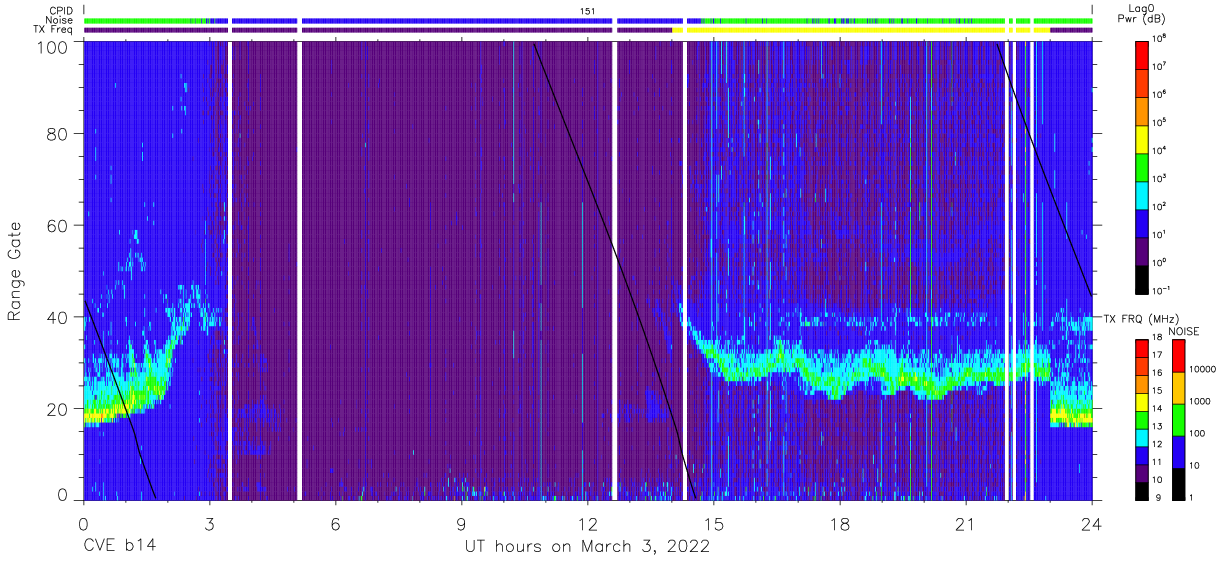Click x-axis tick label 9
The image size is (1228, 567).
(462, 524)
